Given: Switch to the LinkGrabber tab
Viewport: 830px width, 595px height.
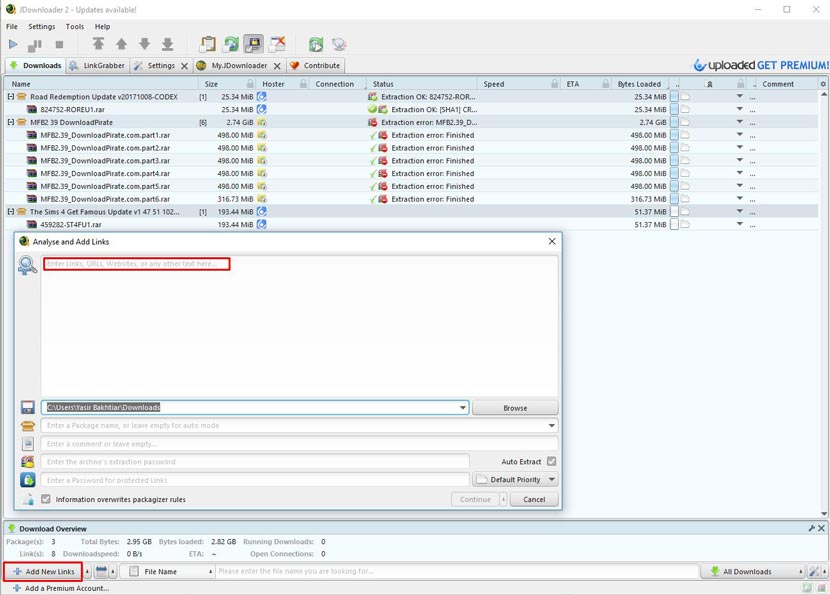Looking at the screenshot, I should [x=100, y=64].
